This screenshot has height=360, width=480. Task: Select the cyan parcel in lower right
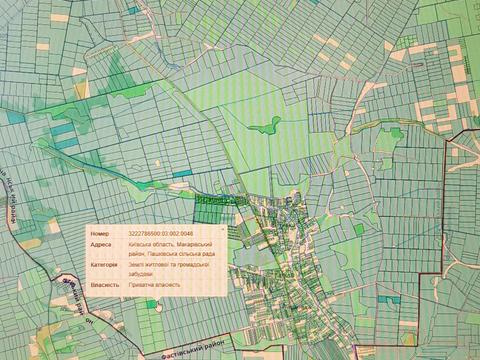point(389,299)
